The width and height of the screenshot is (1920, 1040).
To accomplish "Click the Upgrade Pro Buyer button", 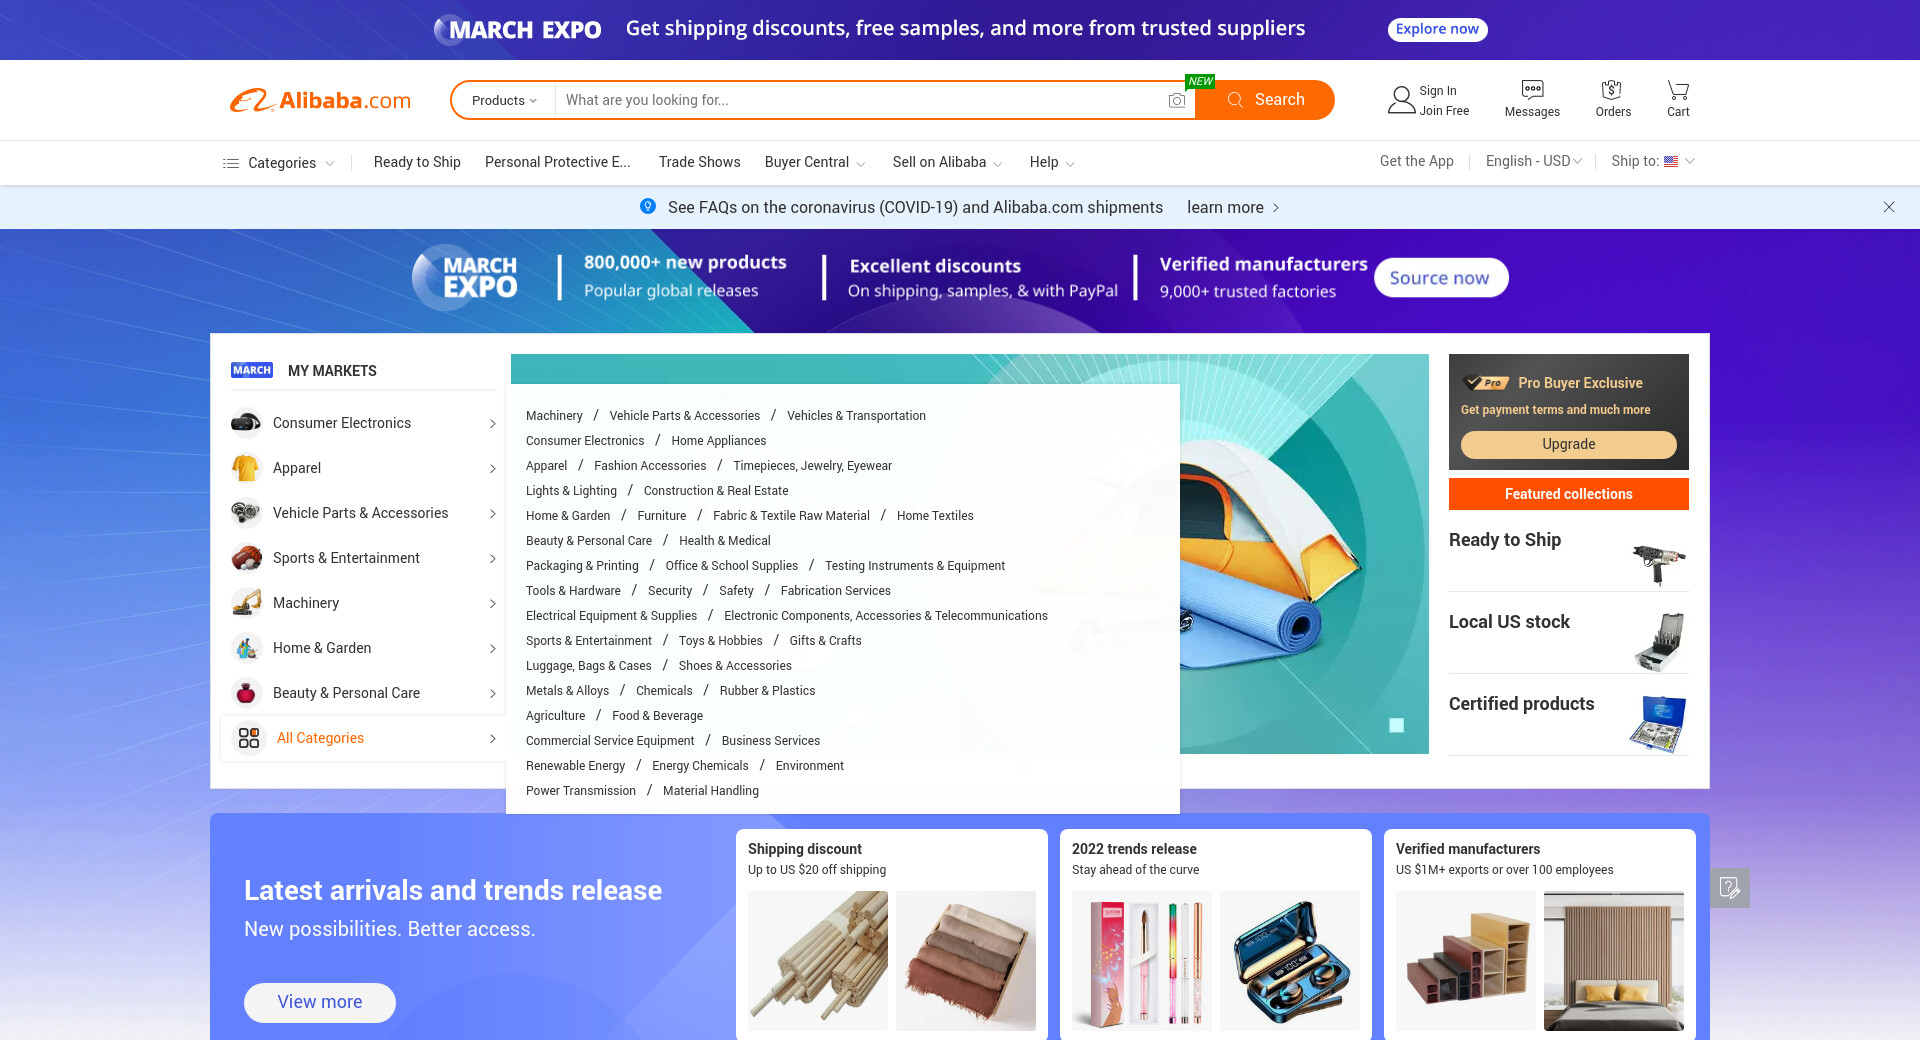I will (1568, 444).
